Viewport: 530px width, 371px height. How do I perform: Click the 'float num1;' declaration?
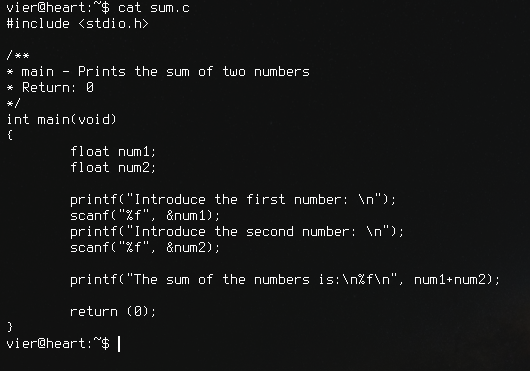tap(113, 151)
